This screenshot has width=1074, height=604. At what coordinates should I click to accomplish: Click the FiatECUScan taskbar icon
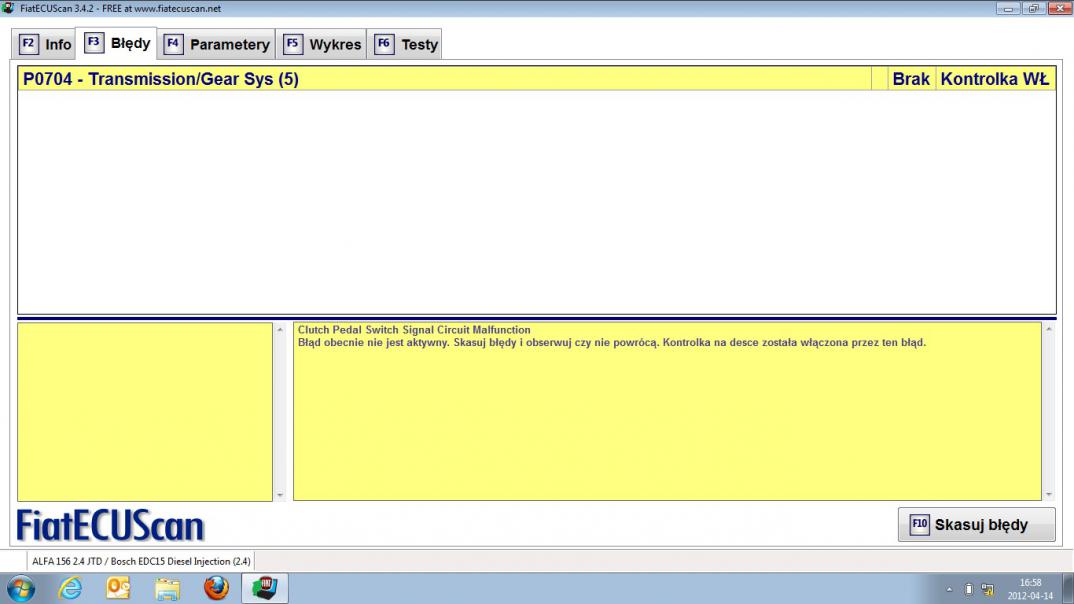[264, 589]
